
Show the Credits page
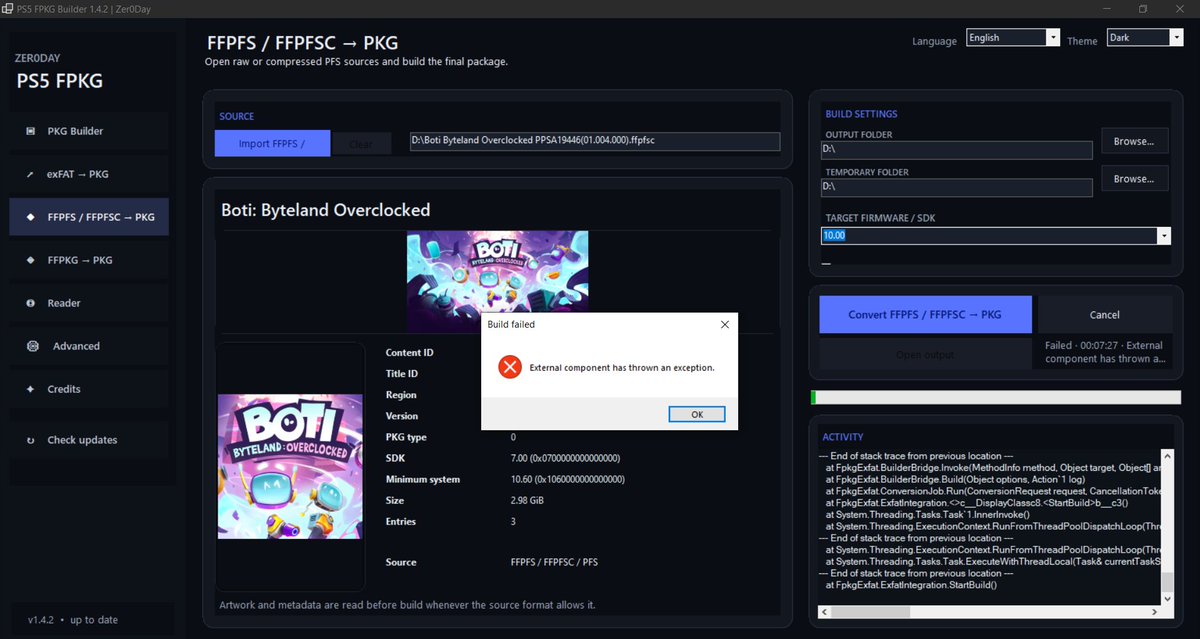tap(89, 389)
